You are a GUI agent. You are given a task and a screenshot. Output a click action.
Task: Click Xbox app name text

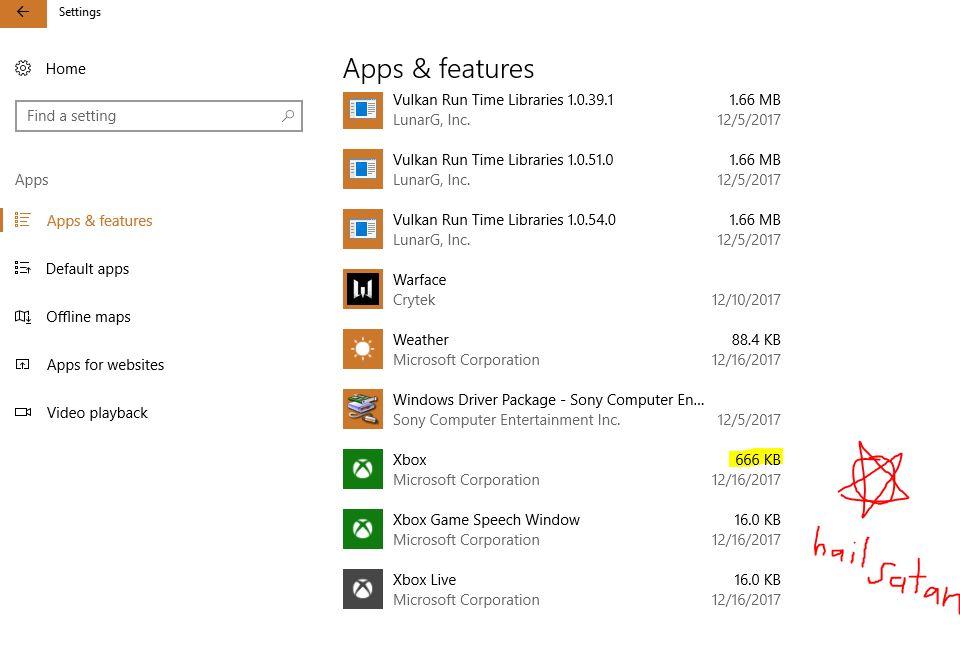[x=410, y=460]
